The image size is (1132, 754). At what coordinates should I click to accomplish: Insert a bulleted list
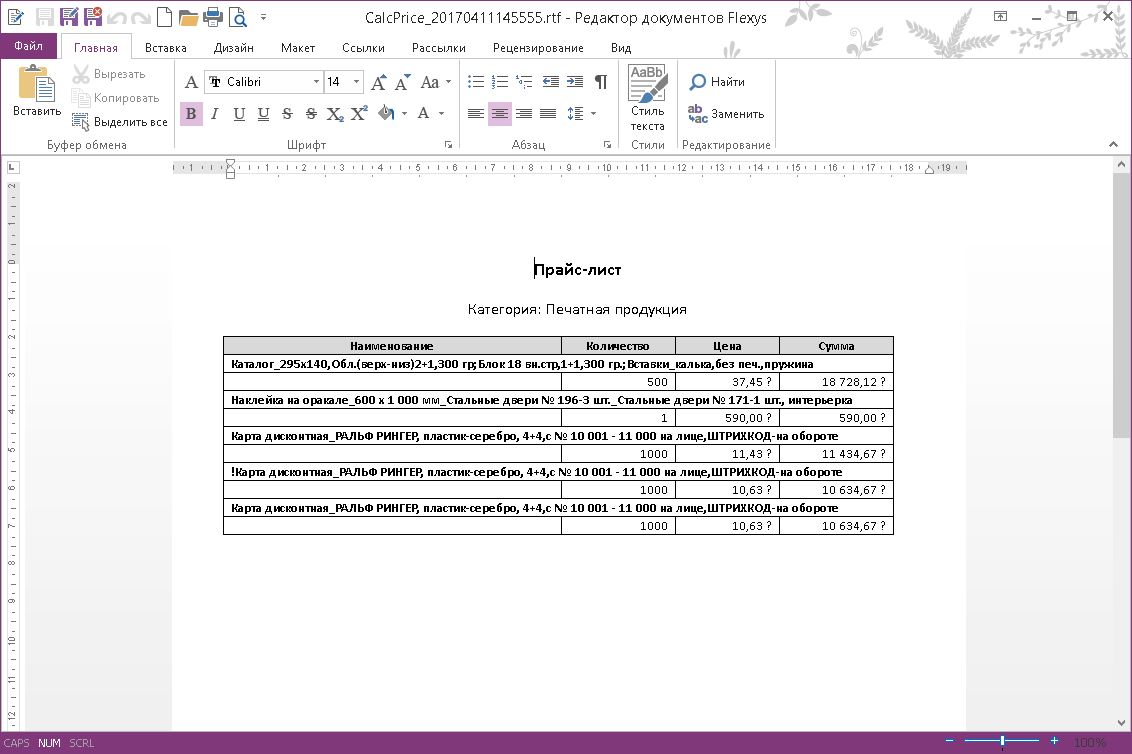[x=476, y=82]
